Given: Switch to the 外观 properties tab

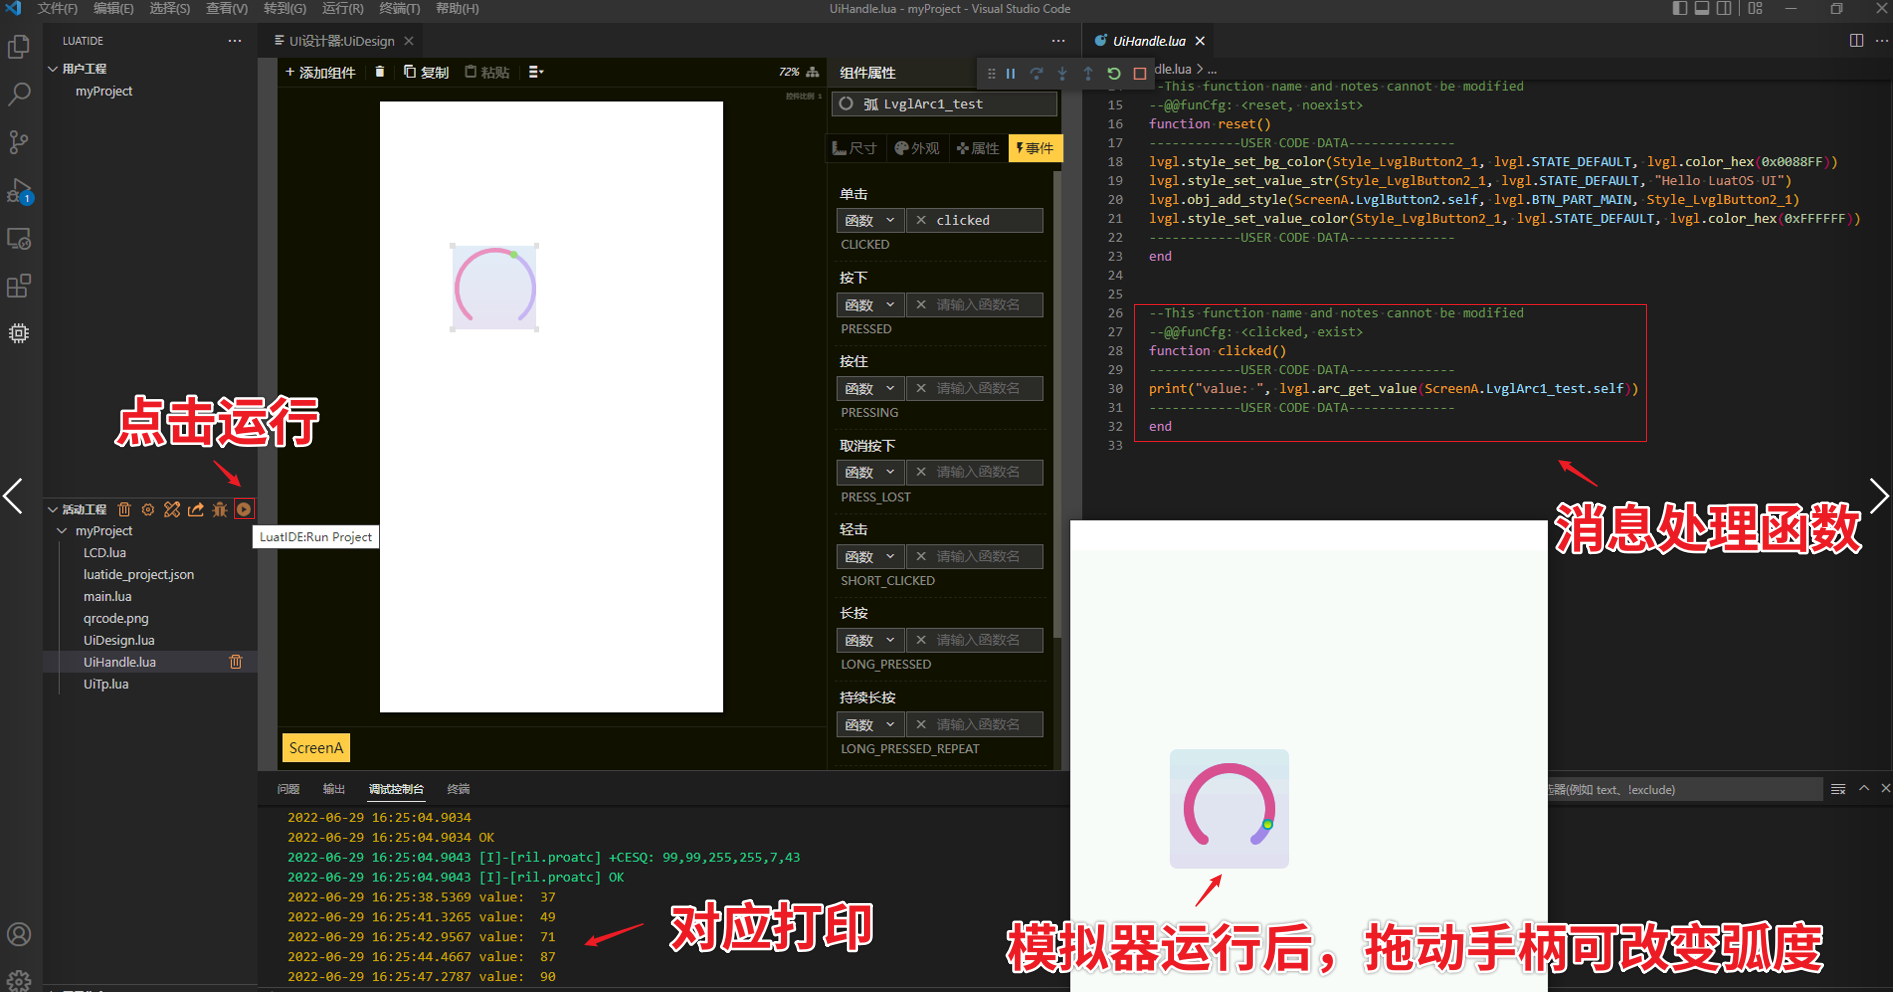Looking at the screenshot, I should pos(917,148).
